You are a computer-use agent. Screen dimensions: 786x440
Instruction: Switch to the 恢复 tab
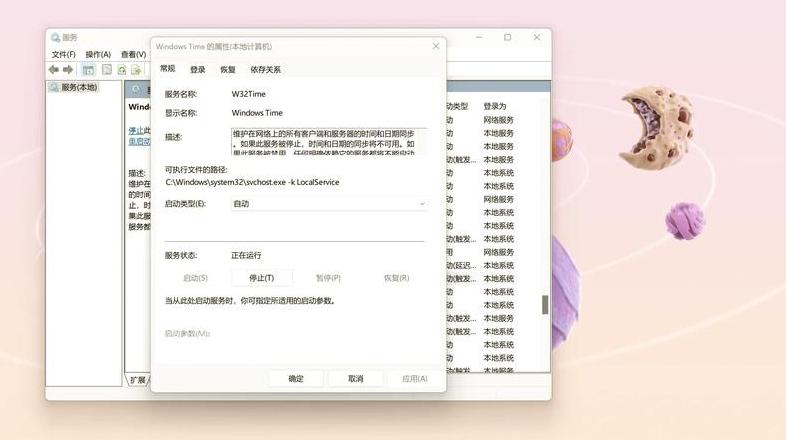[228, 70]
